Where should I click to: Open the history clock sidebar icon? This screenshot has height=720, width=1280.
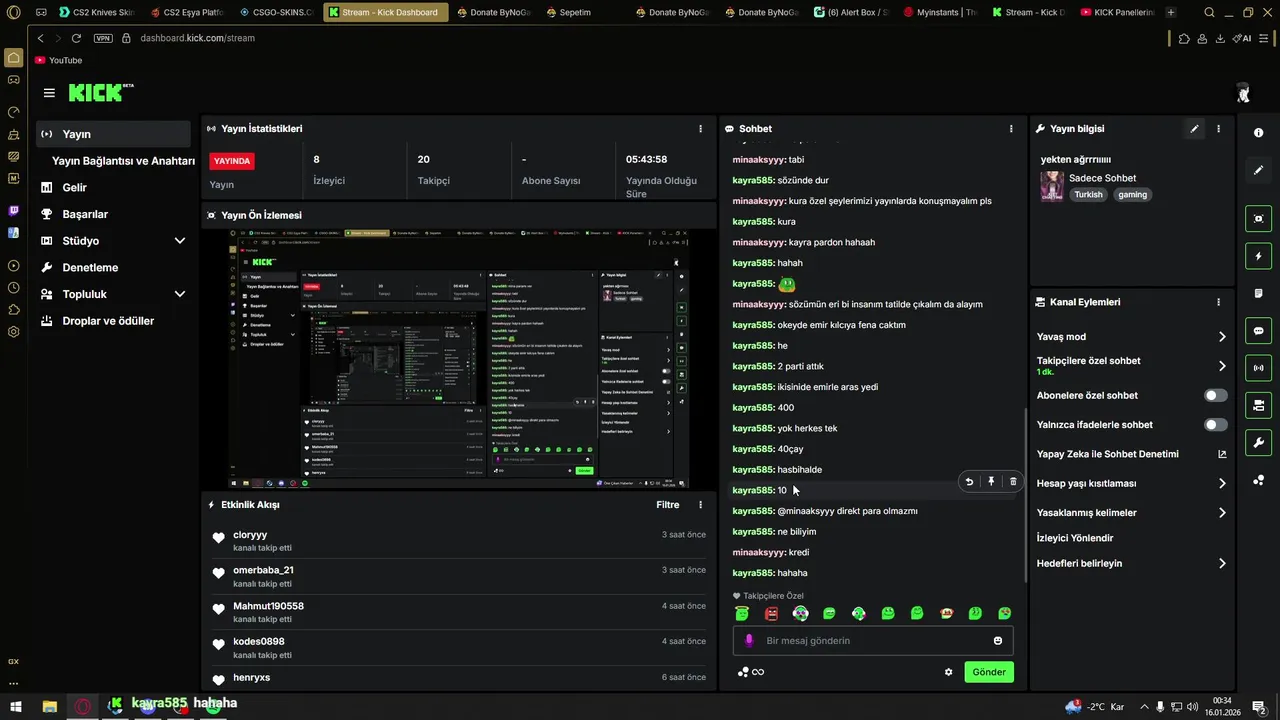coord(13,287)
